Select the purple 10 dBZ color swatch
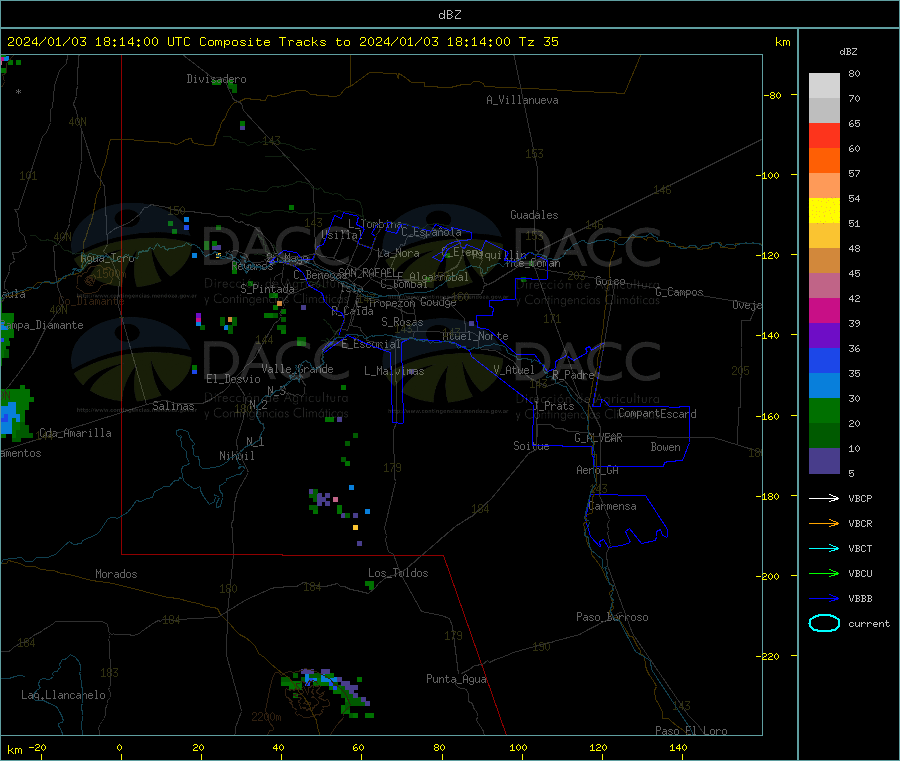The height and width of the screenshot is (761, 900). (824, 461)
